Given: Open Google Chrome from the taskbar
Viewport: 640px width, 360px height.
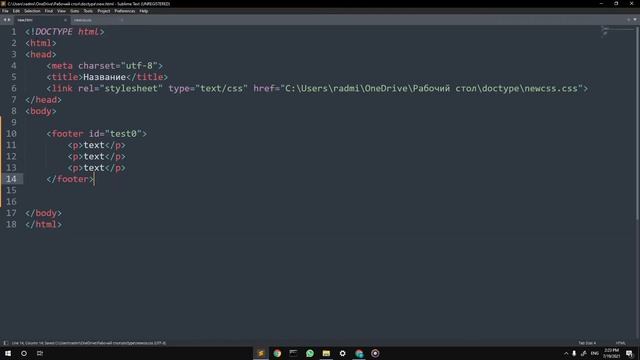Looking at the screenshot, I should pos(277,353).
